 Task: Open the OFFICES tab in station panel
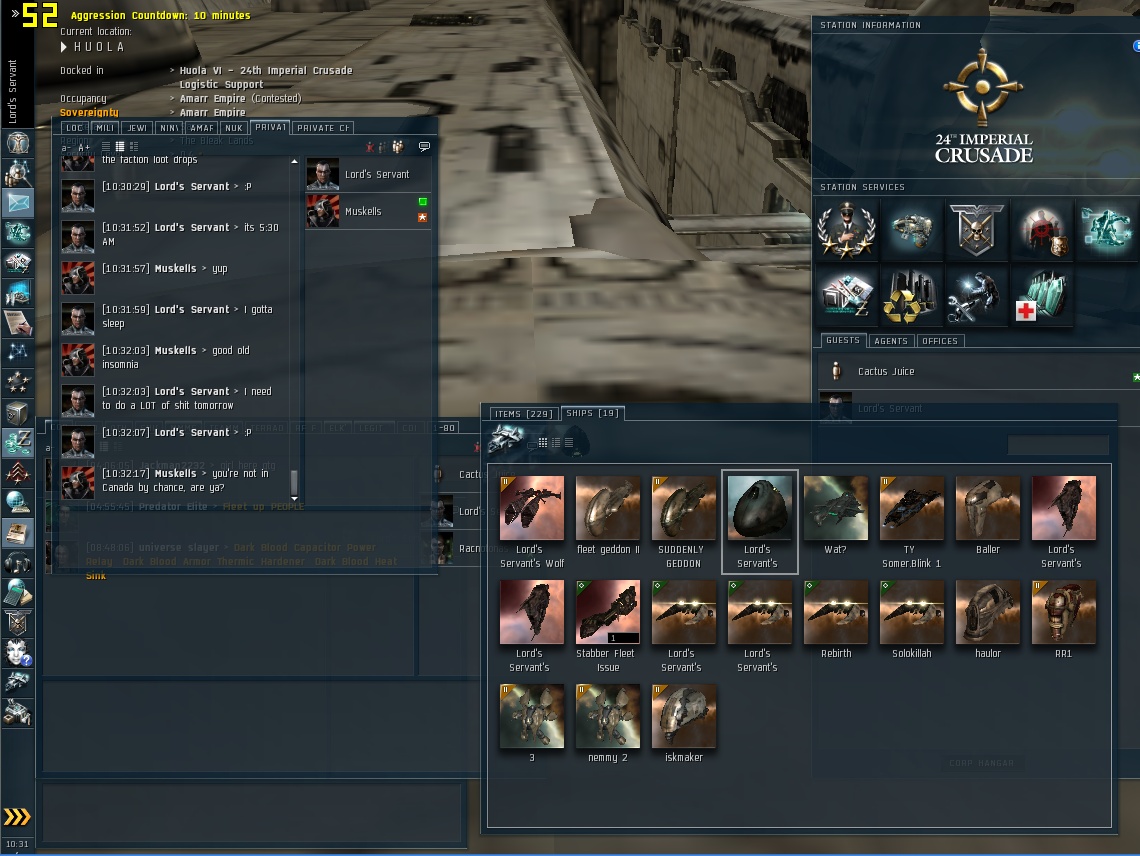(x=940, y=340)
